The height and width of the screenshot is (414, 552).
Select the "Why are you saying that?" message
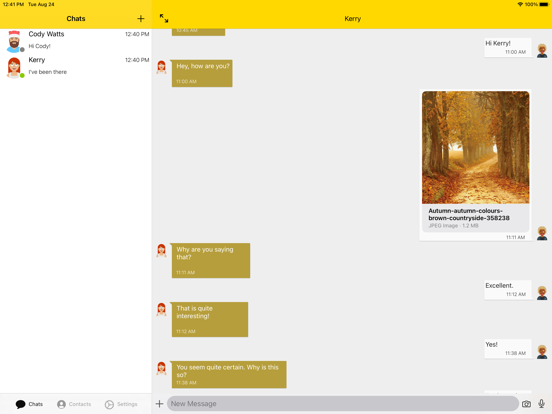coord(211,261)
